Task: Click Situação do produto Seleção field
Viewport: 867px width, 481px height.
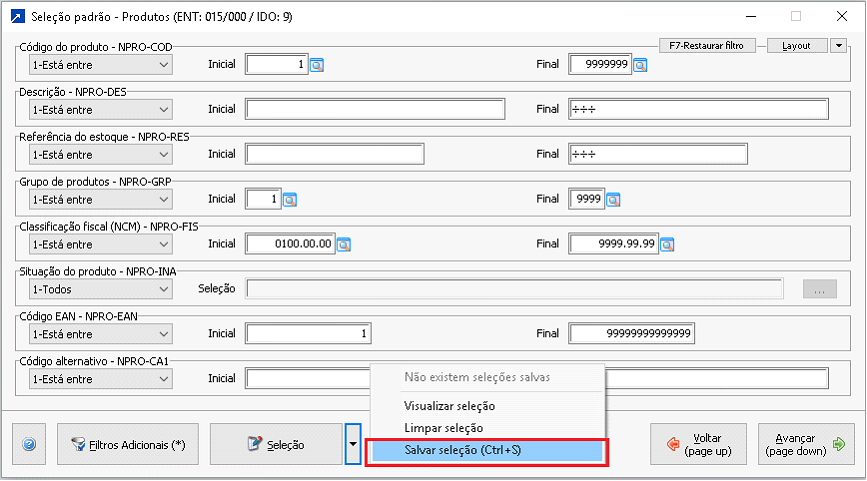Action: [x=515, y=289]
